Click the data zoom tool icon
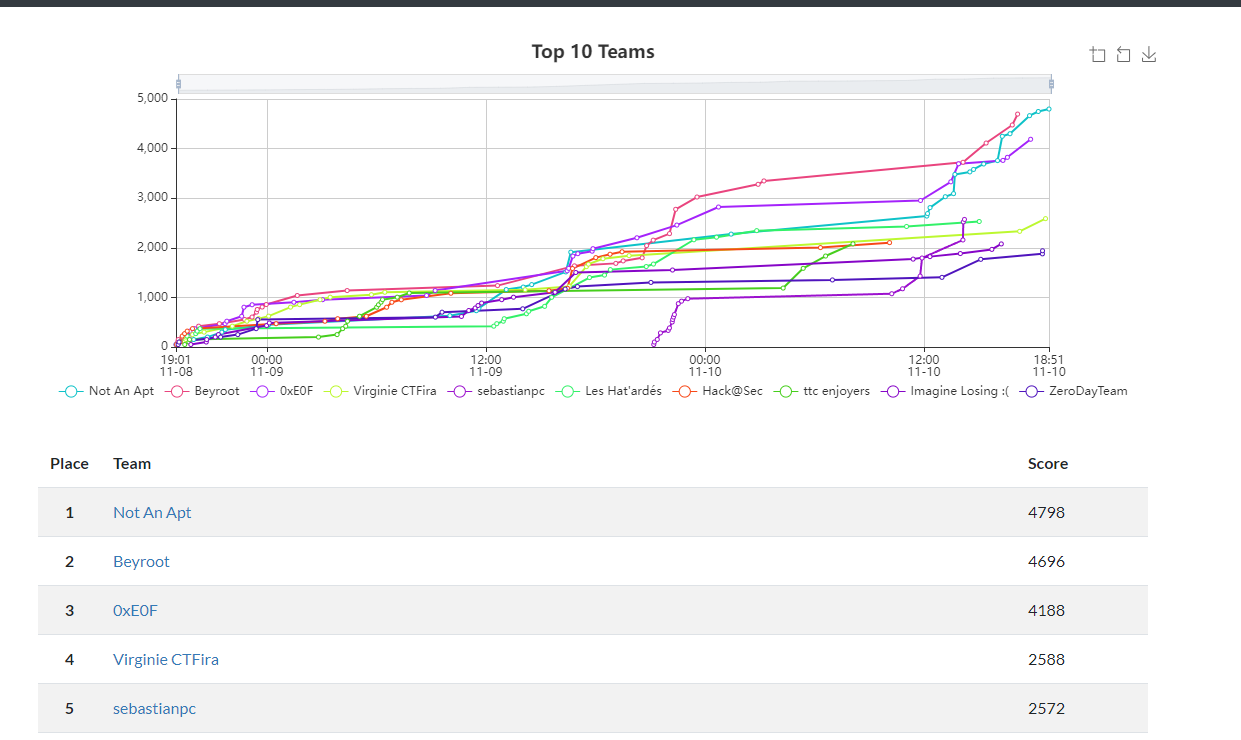Screen dimensions: 1241x740 1098,54
